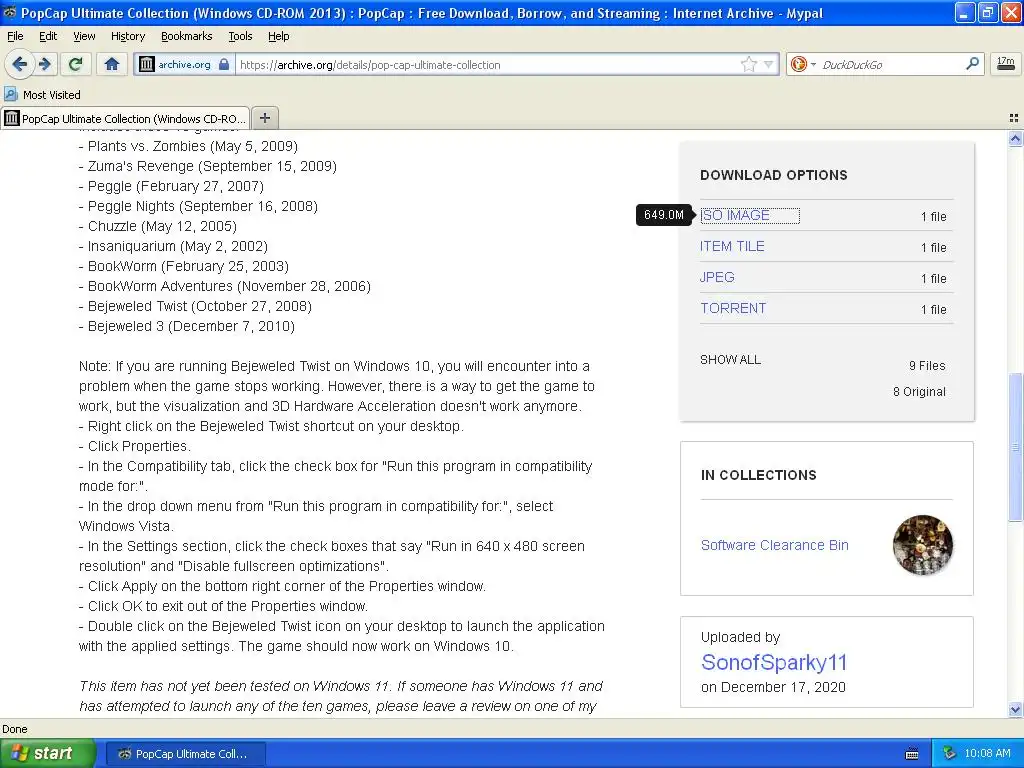Click the 9 Files text
The image size is (1024, 768).
coord(927,366)
